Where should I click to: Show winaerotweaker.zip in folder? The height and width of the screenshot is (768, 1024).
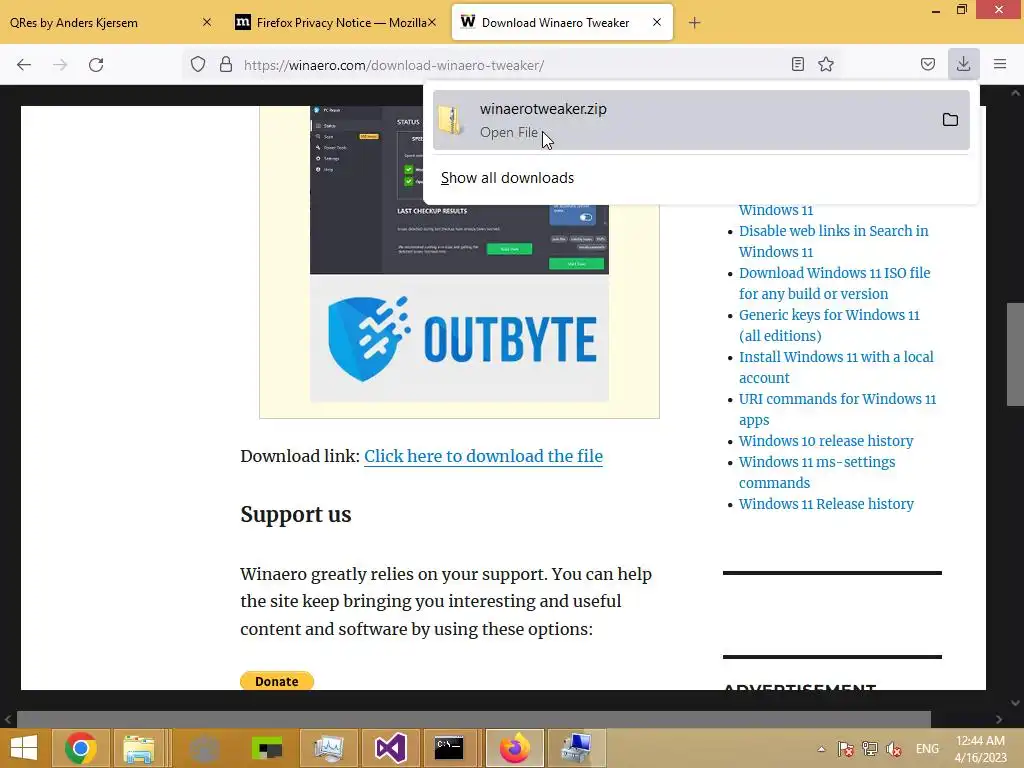click(x=950, y=120)
